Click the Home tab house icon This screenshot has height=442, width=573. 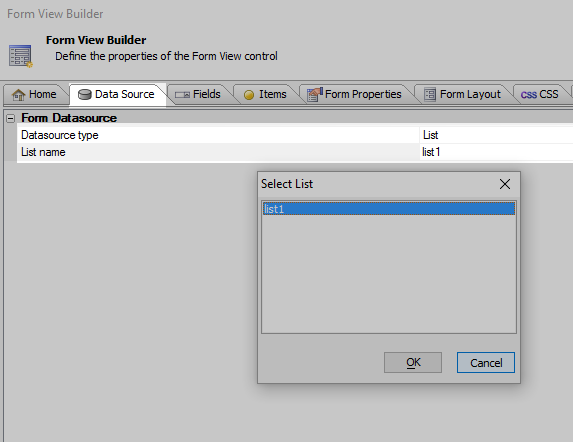pyautogui.click(x=18, y=95)
